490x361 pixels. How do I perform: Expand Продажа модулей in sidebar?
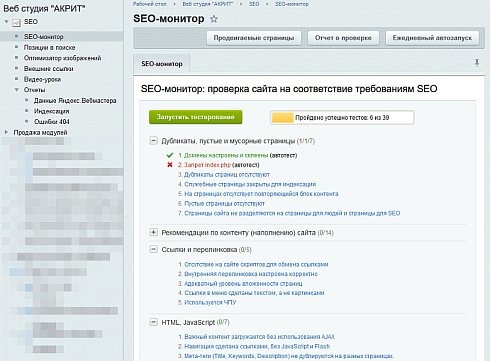click(6, 132)
